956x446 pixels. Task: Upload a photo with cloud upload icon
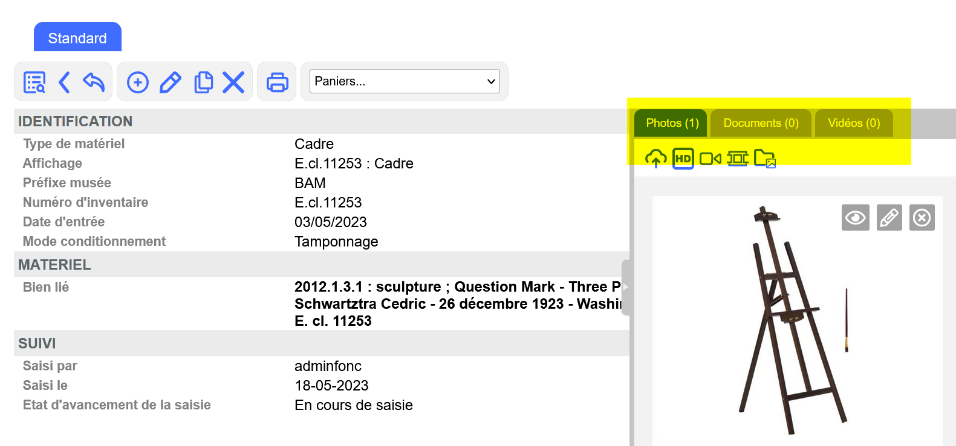tap(656, 158)
